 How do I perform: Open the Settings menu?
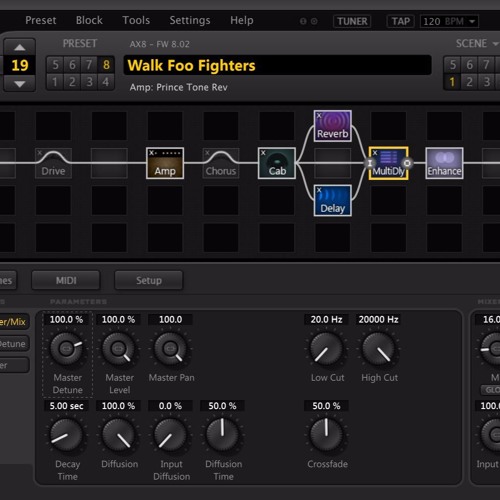pyautogui.click(x=190, y=20)
